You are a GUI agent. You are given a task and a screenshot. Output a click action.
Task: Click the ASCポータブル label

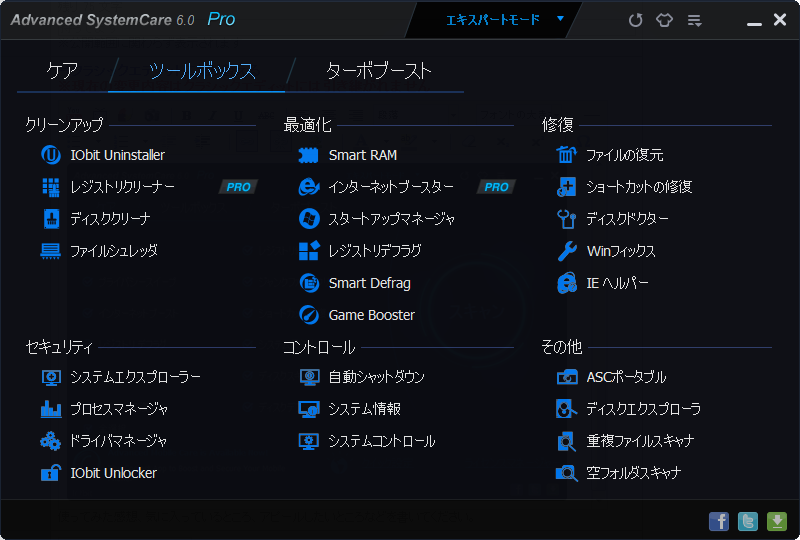pyautogui.click(x=626, y=377)
